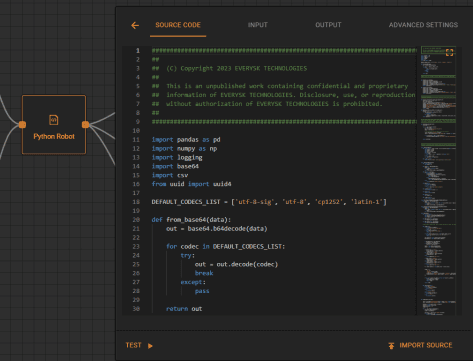Click the 'try:' line
473x361 pixels.
tap(188, 255)
